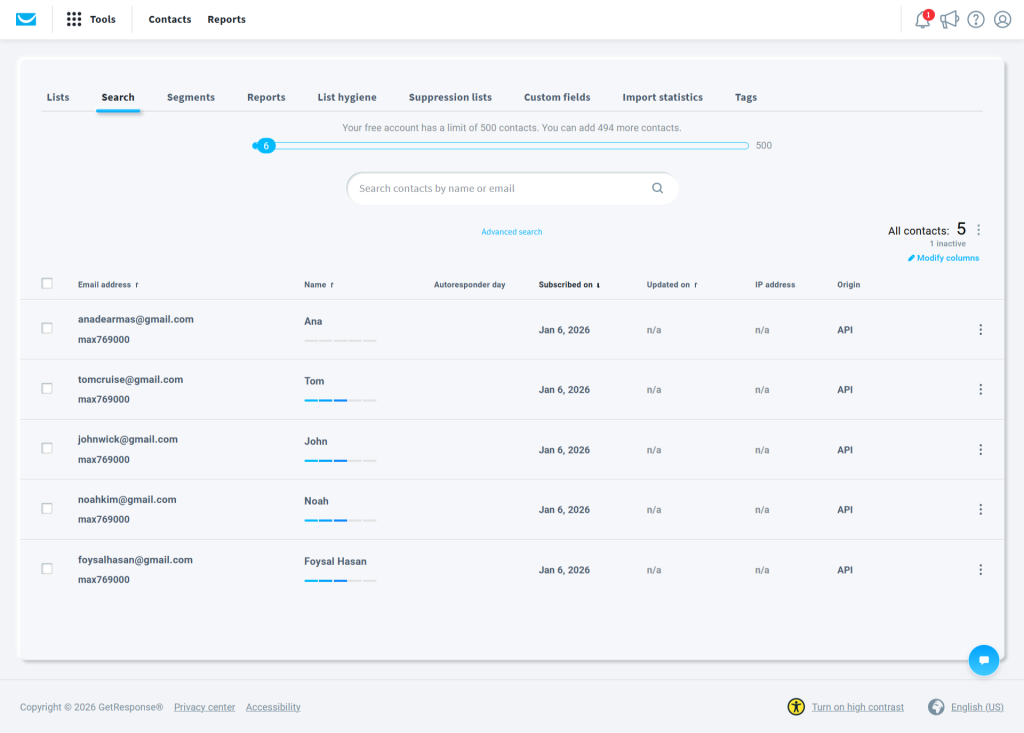Check the tomcruise@gmail.com row checkbox

(x=47, y=388)
